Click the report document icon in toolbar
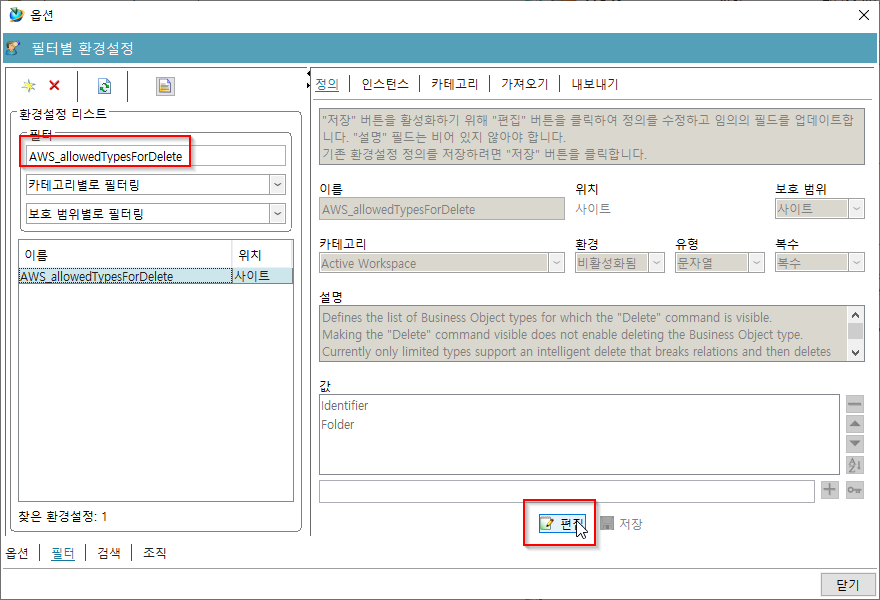The image size is (880, 600). [165, 86]
